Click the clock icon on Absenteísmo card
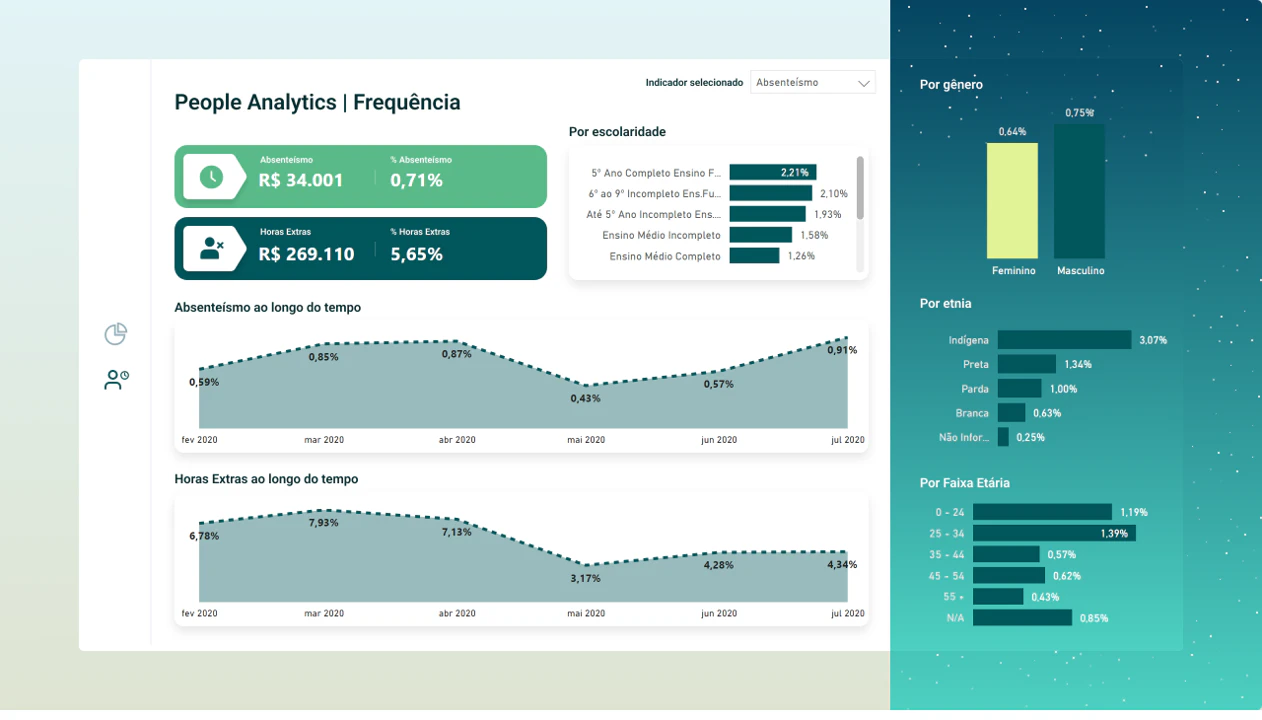1262x720 pixels. click(211, 177)
